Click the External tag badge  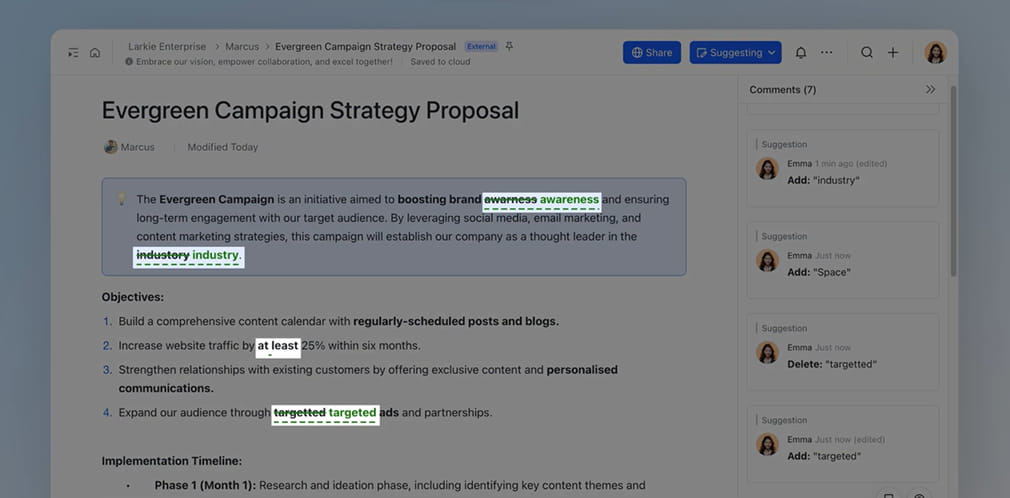pyautogui.click(x=481, y=47)
